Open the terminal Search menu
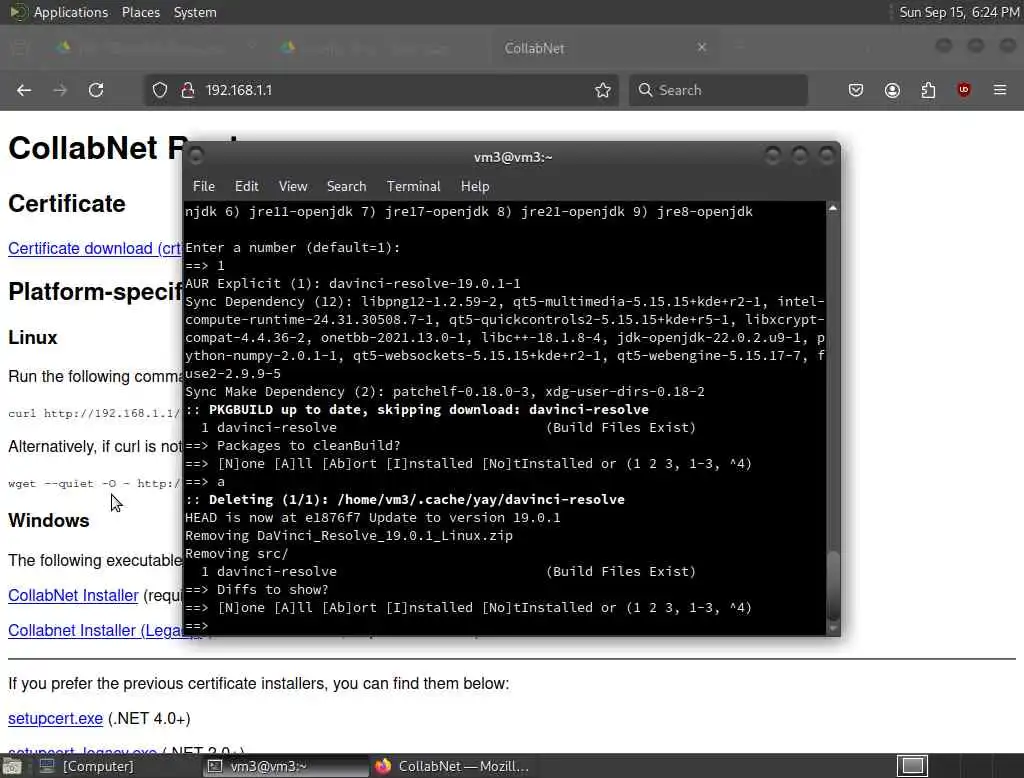This screenshot has height=778, width=1024. click(x=346, y=186)
